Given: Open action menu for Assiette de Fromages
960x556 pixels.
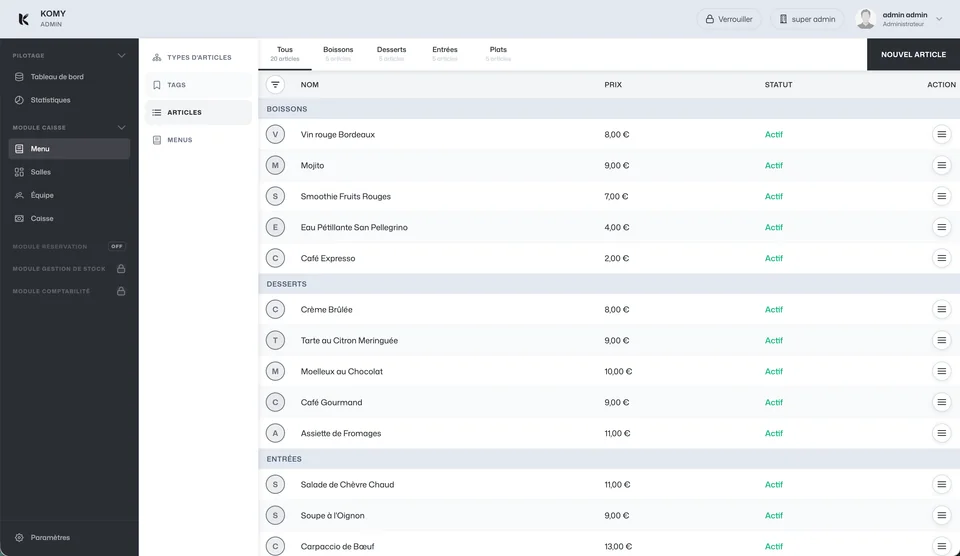Looking at the screenshot, I should point(942,433).
